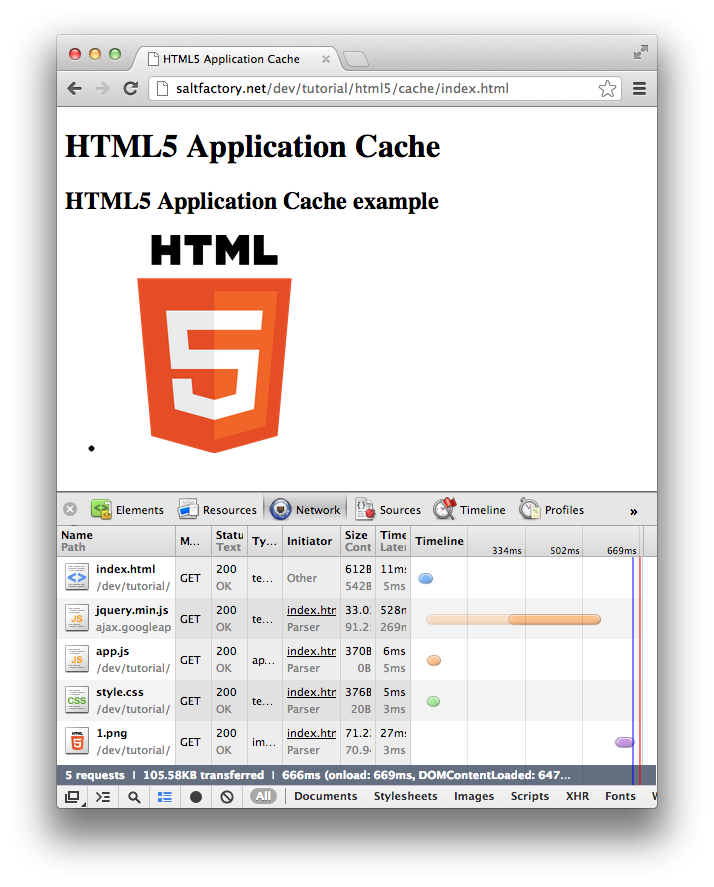
Task: Select the index.html request row icon
Action: tap(77, 577)
